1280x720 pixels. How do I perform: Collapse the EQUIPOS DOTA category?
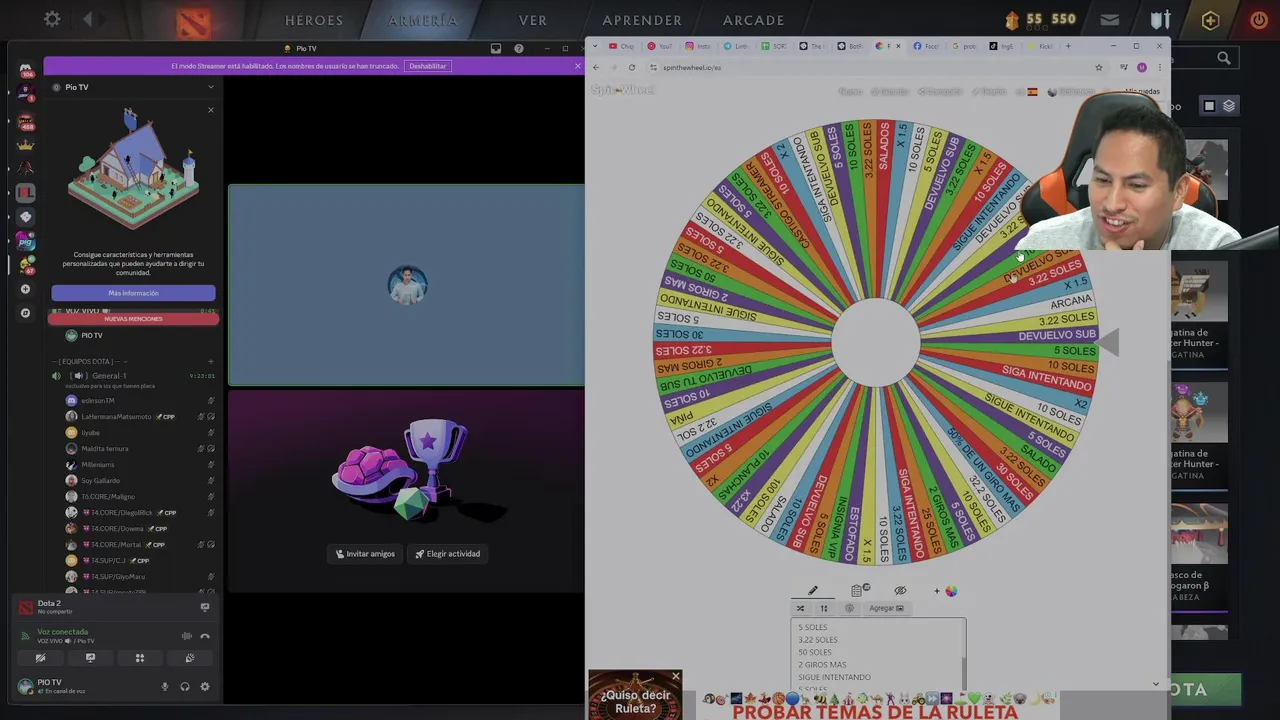coord(90,361)
